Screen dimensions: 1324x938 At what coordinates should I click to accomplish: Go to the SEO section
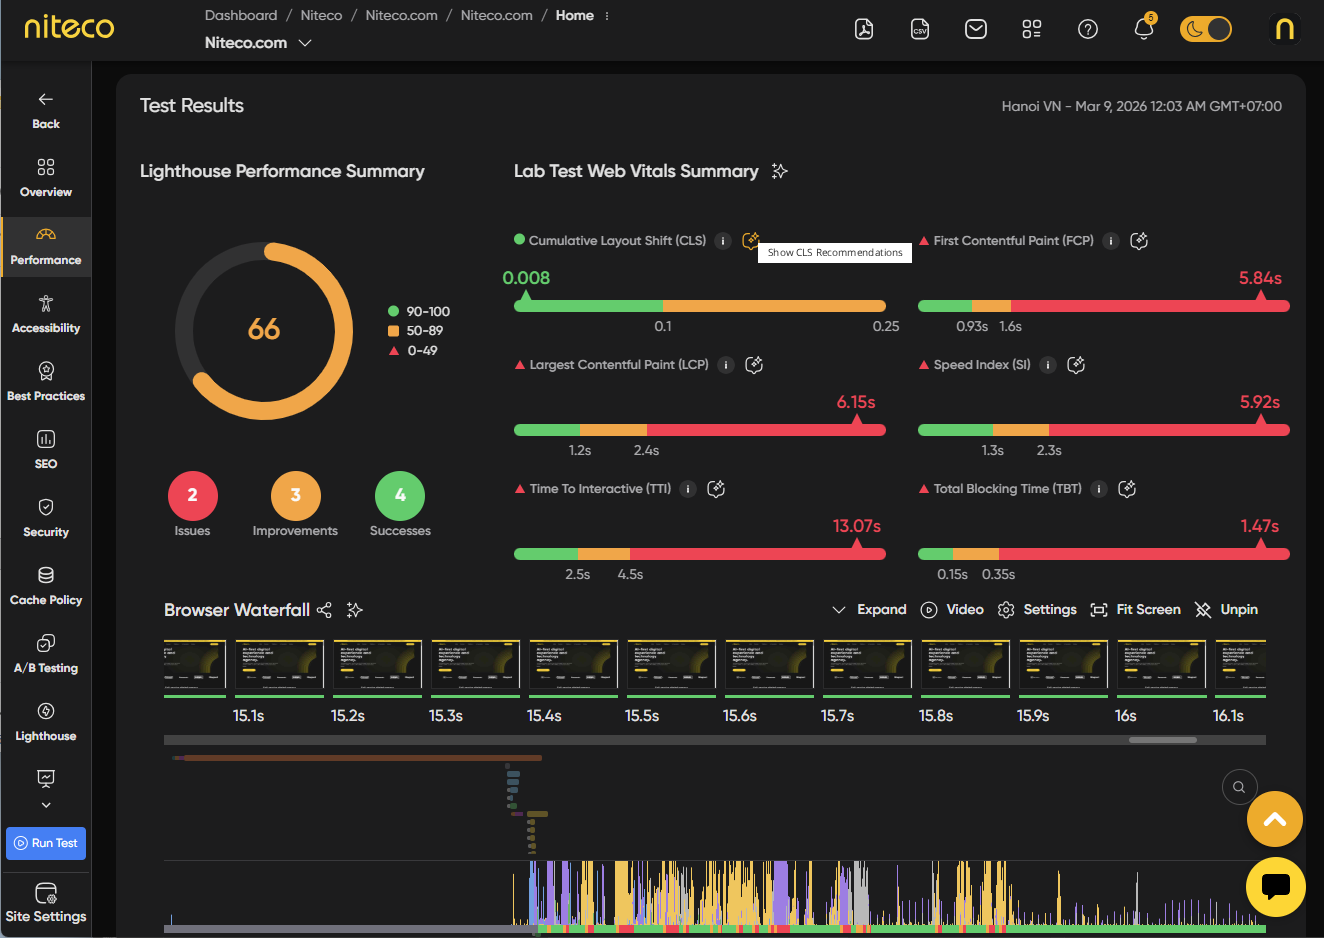pyautogui.click(x=46, y=450)
